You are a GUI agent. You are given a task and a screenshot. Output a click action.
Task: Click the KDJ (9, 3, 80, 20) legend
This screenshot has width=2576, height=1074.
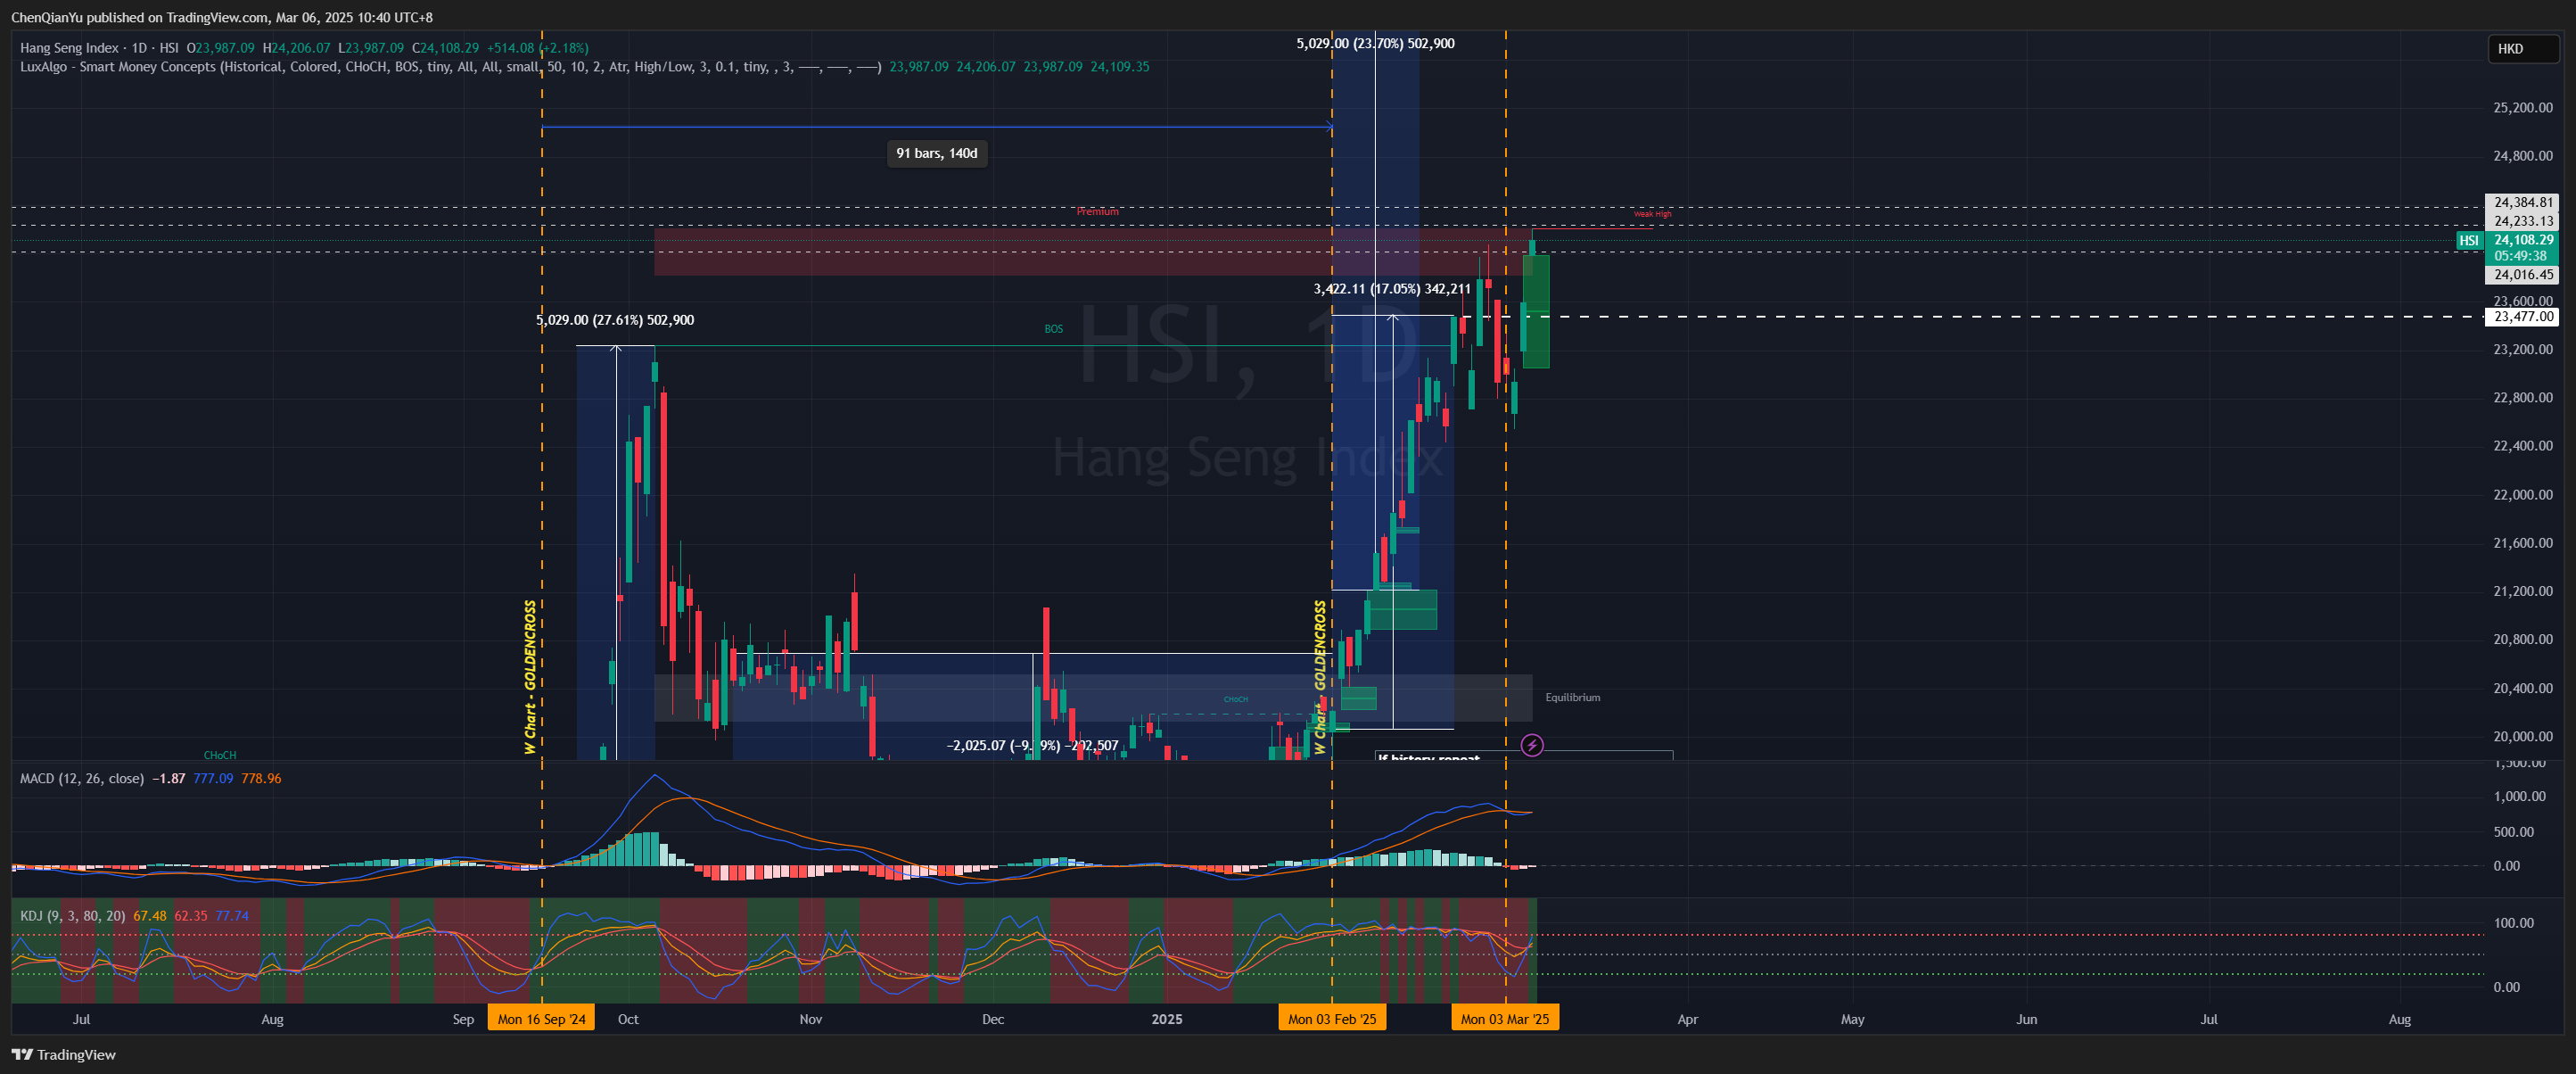pyautogui.click(x=73, y=915)
